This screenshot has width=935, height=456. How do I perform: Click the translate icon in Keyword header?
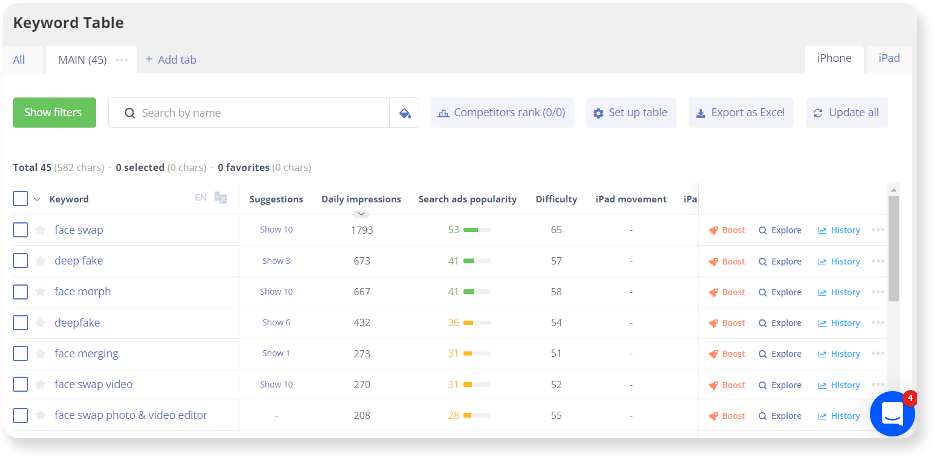(x=221, y=198)
